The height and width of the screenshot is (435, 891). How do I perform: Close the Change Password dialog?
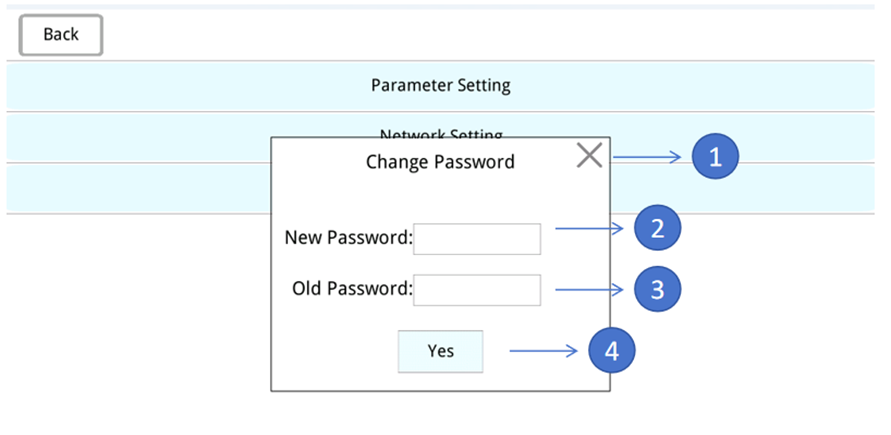tap(590, 155)
